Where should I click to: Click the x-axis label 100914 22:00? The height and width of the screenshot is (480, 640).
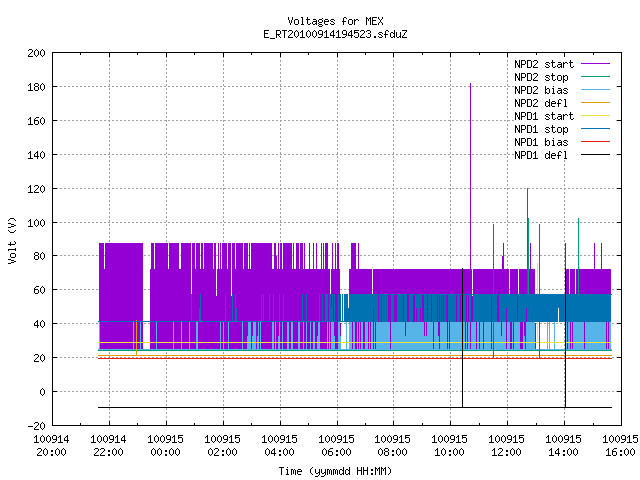(x=109, y=446)
